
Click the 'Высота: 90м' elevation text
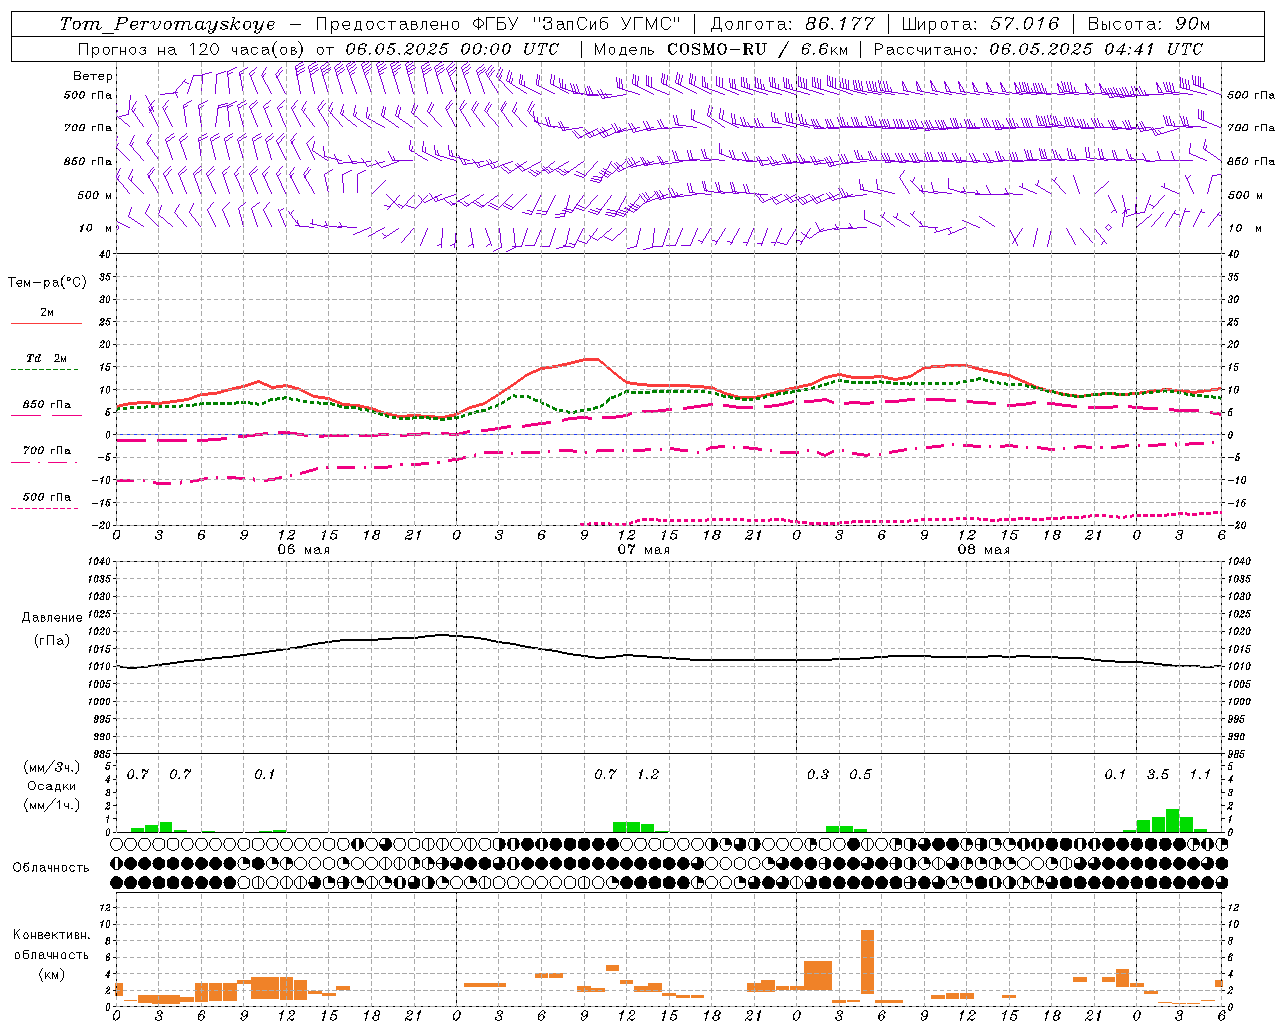click(x=1148, y=24)
